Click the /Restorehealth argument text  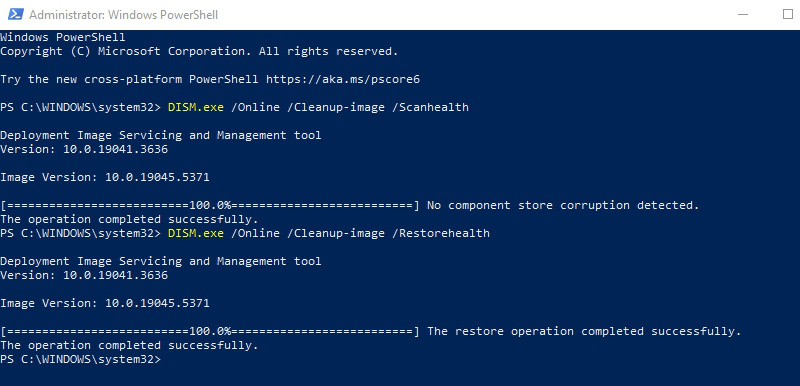click(441, 234)
